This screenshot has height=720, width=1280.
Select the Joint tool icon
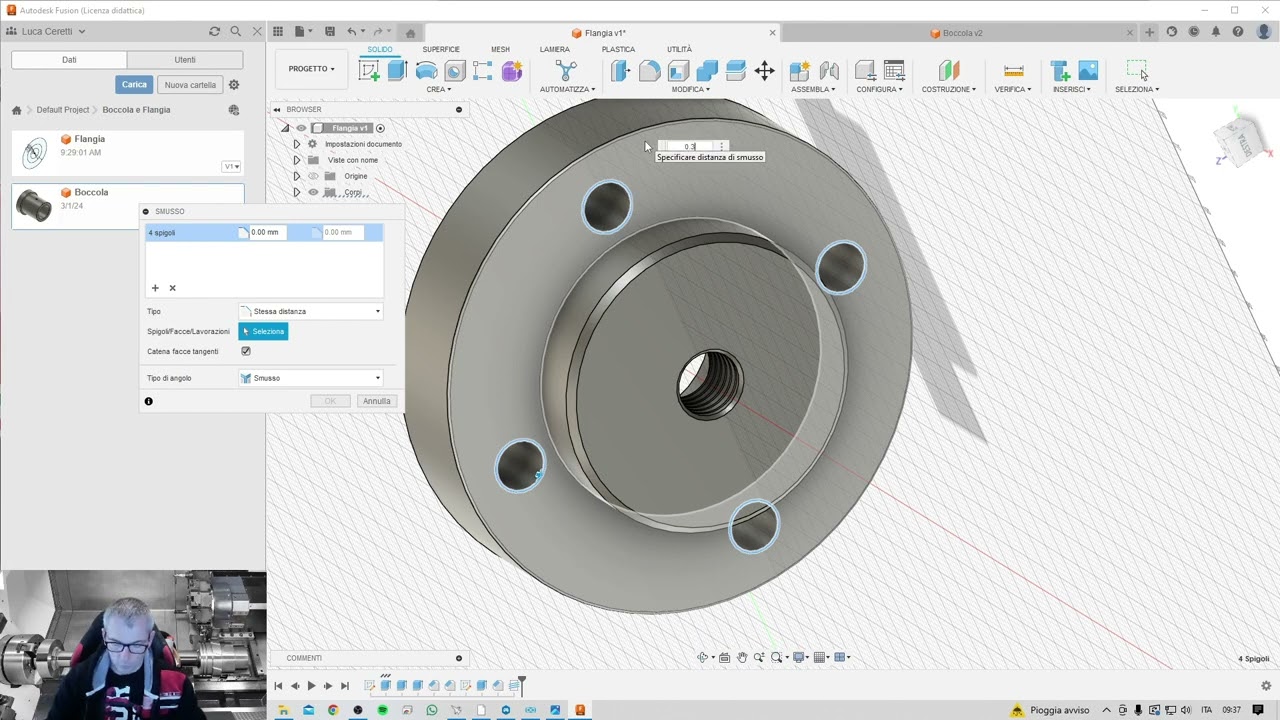coord(829,70)
